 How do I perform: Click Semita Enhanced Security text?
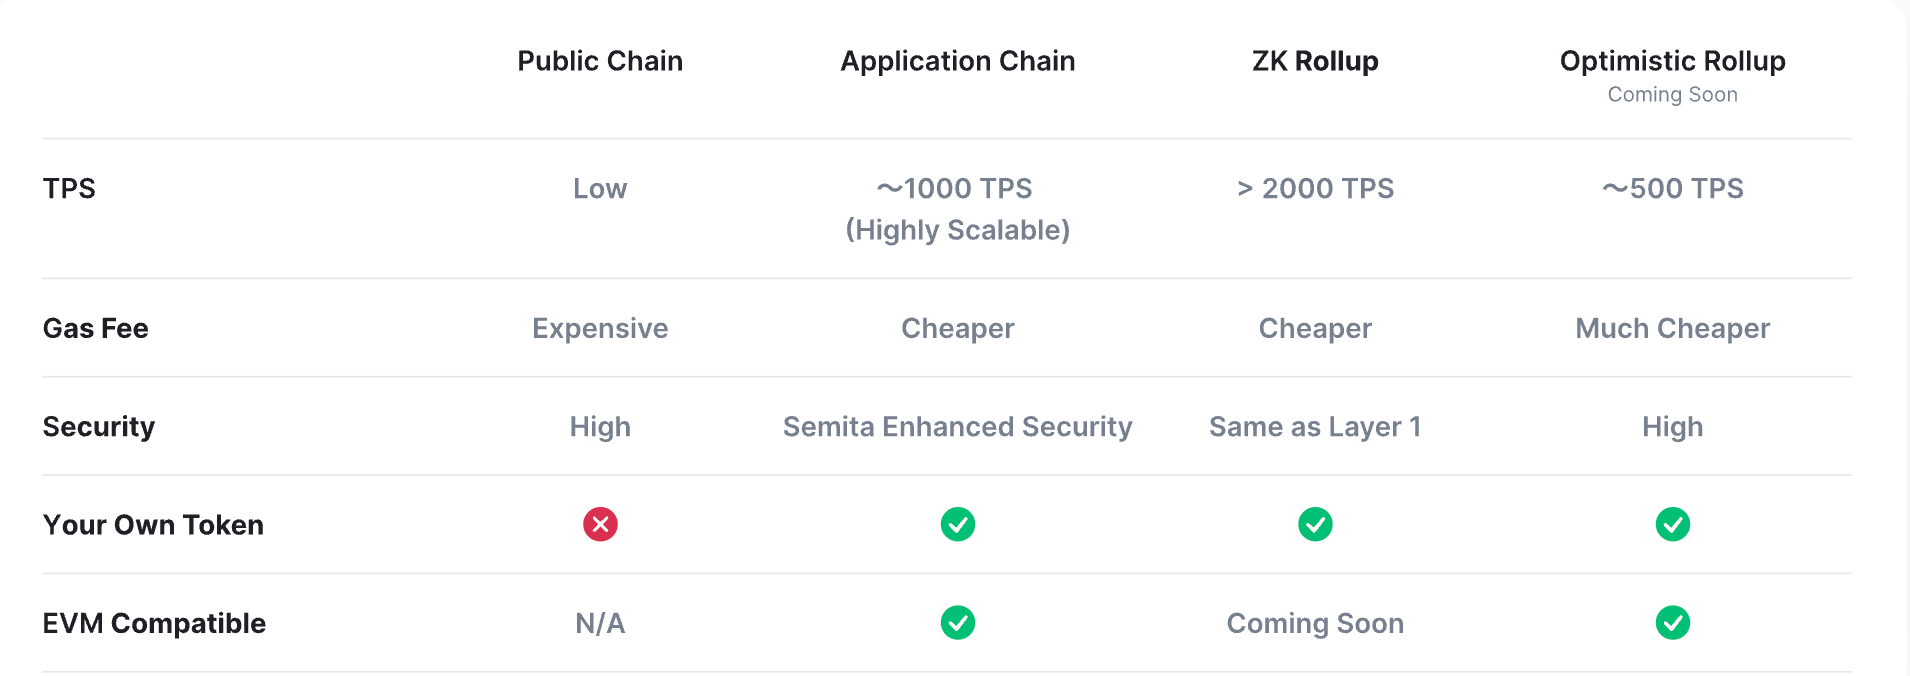957,427
